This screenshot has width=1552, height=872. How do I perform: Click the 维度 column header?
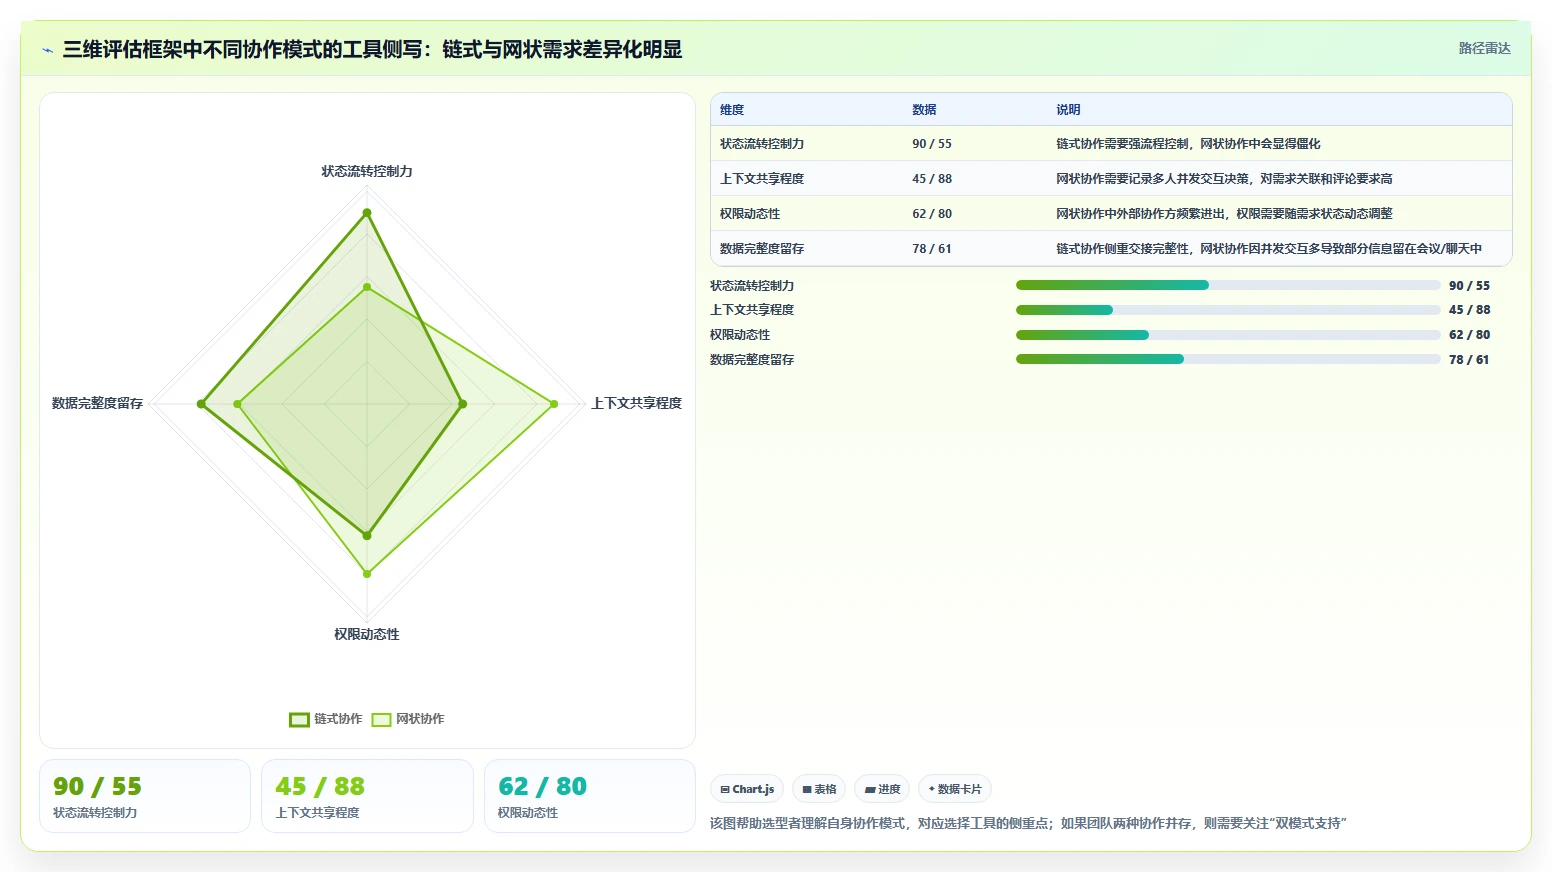(x=732, y=110)
